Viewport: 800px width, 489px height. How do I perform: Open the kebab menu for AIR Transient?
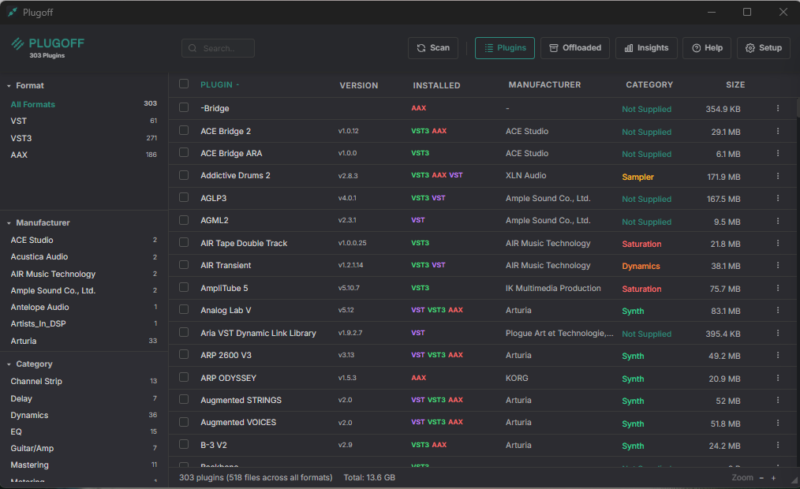coord(778,265)
